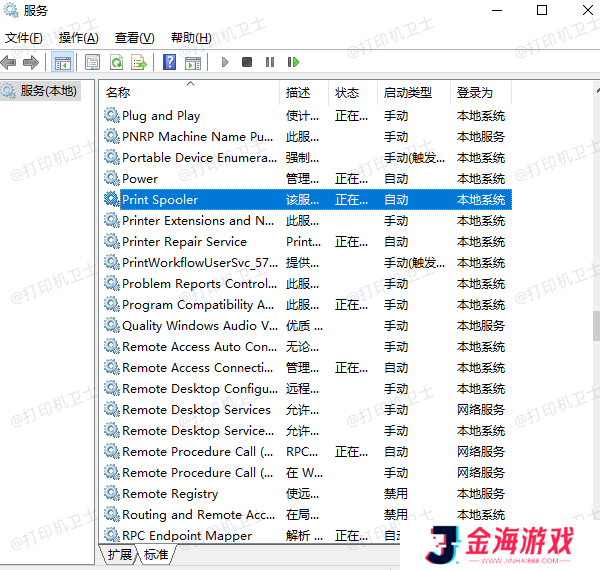The image size is (600, 570).
Task: Click the gear icon of Plug and Play
Action: pyautogui.click(x=112, y=115)
